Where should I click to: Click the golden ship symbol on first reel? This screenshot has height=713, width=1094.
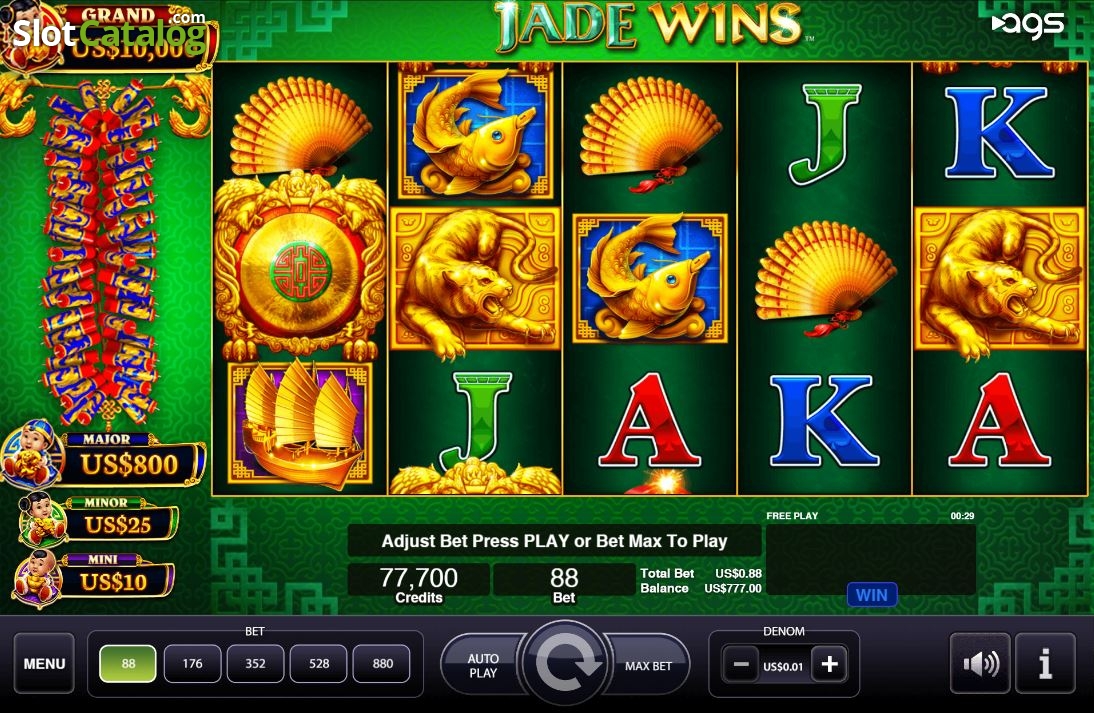(x=300, y=423)
